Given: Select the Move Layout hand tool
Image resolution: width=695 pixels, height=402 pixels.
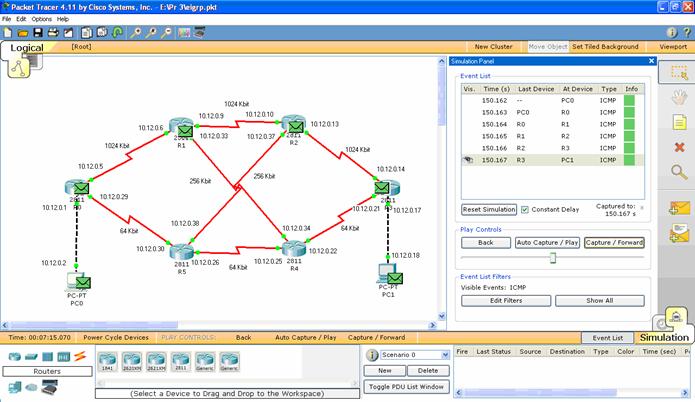Looking at the screenshot, I should click(679, 97).
